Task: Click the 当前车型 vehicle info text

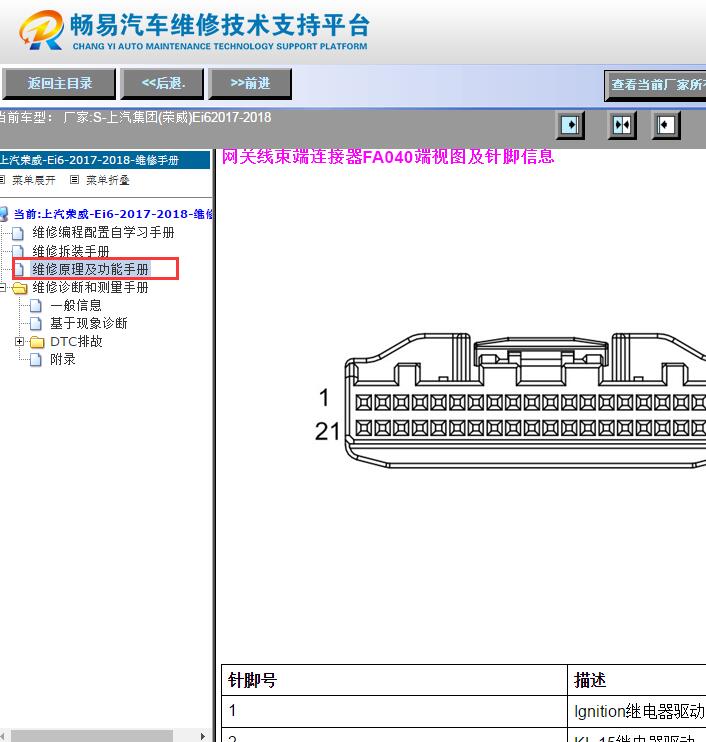Action: coord(135,117)
